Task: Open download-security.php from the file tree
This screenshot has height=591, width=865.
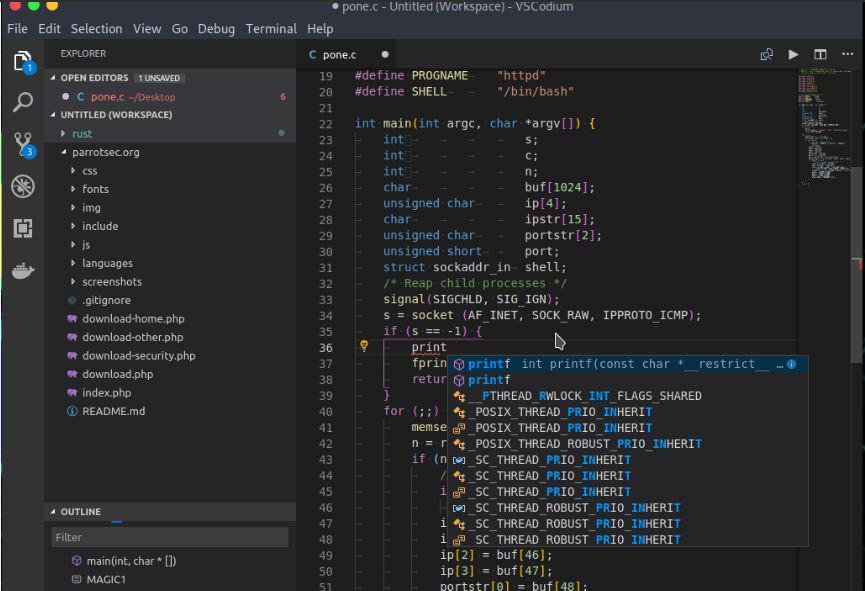Action: [x=138, y=356]
